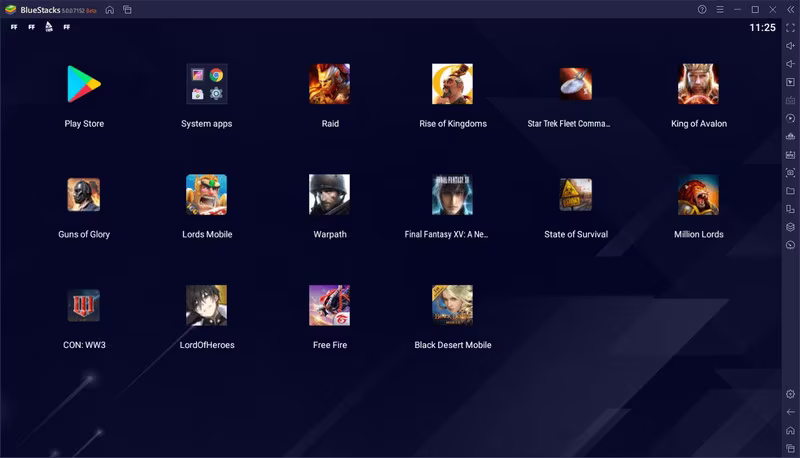Viewport: 800px width, 458px height.
Task: Go home using sidebar bottom home icon
Action: point(790,430)
